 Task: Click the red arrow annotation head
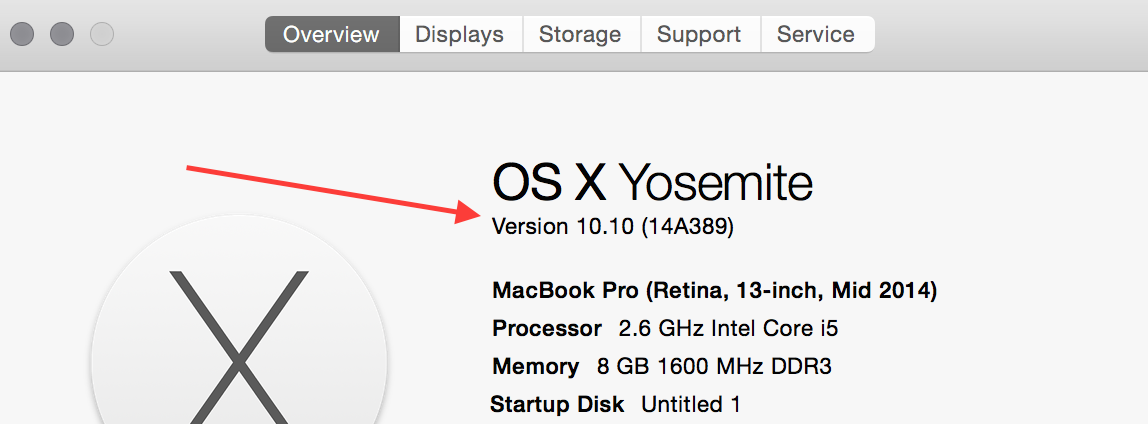tap(468, 212)
